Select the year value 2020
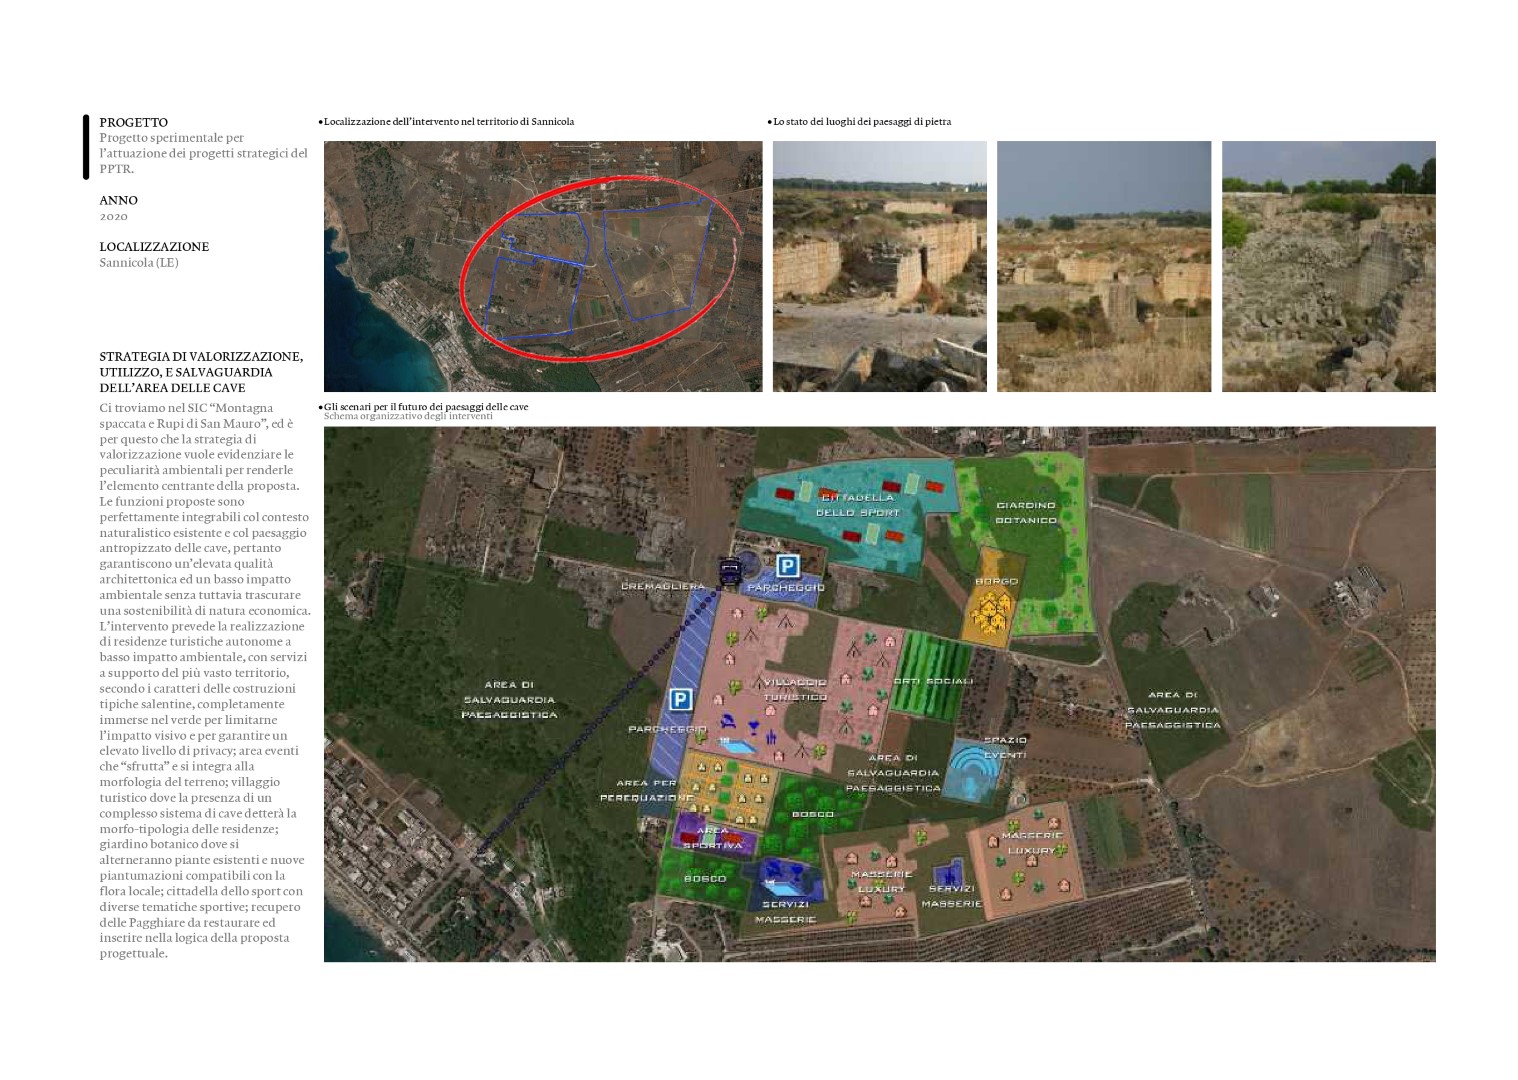 (114, 216)
